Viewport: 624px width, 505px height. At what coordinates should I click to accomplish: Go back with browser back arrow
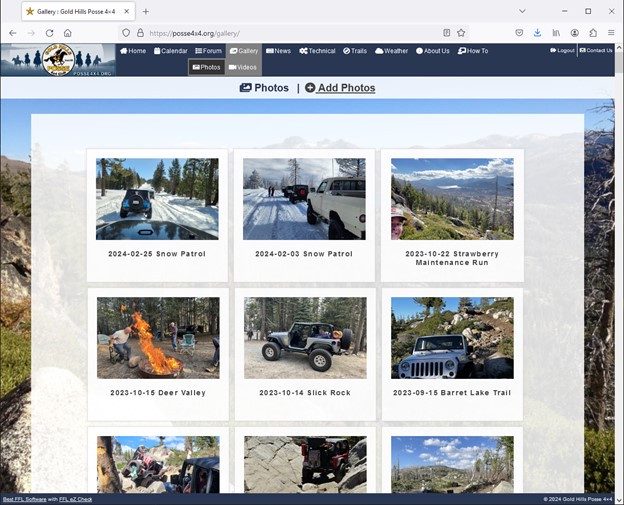(x=13, y=33)
